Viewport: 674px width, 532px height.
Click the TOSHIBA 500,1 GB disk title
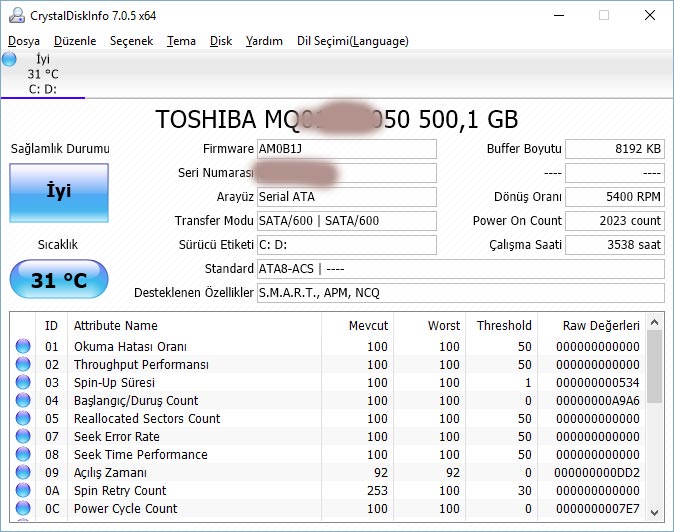tap(337, 119)
